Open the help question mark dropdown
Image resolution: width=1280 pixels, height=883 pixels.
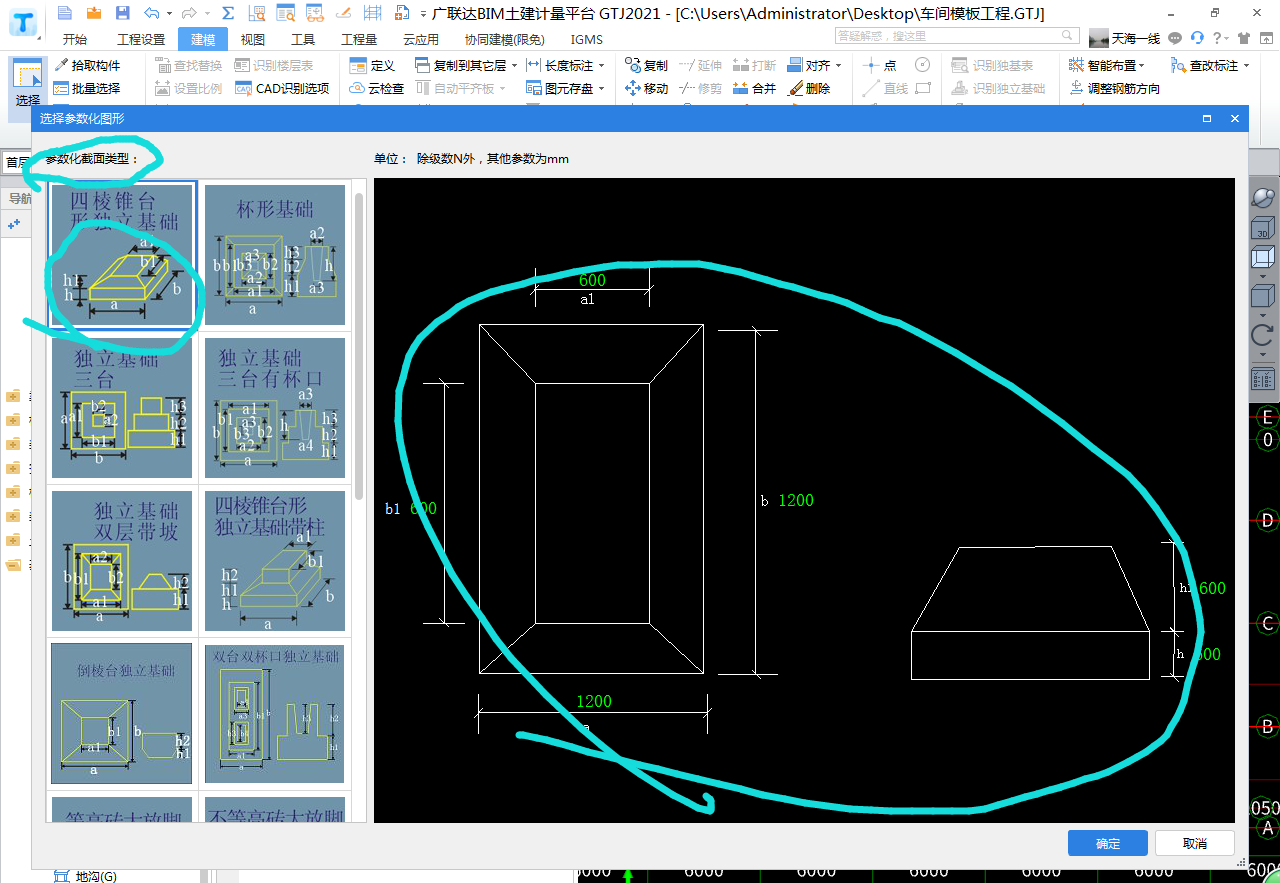coord(1226,38)
